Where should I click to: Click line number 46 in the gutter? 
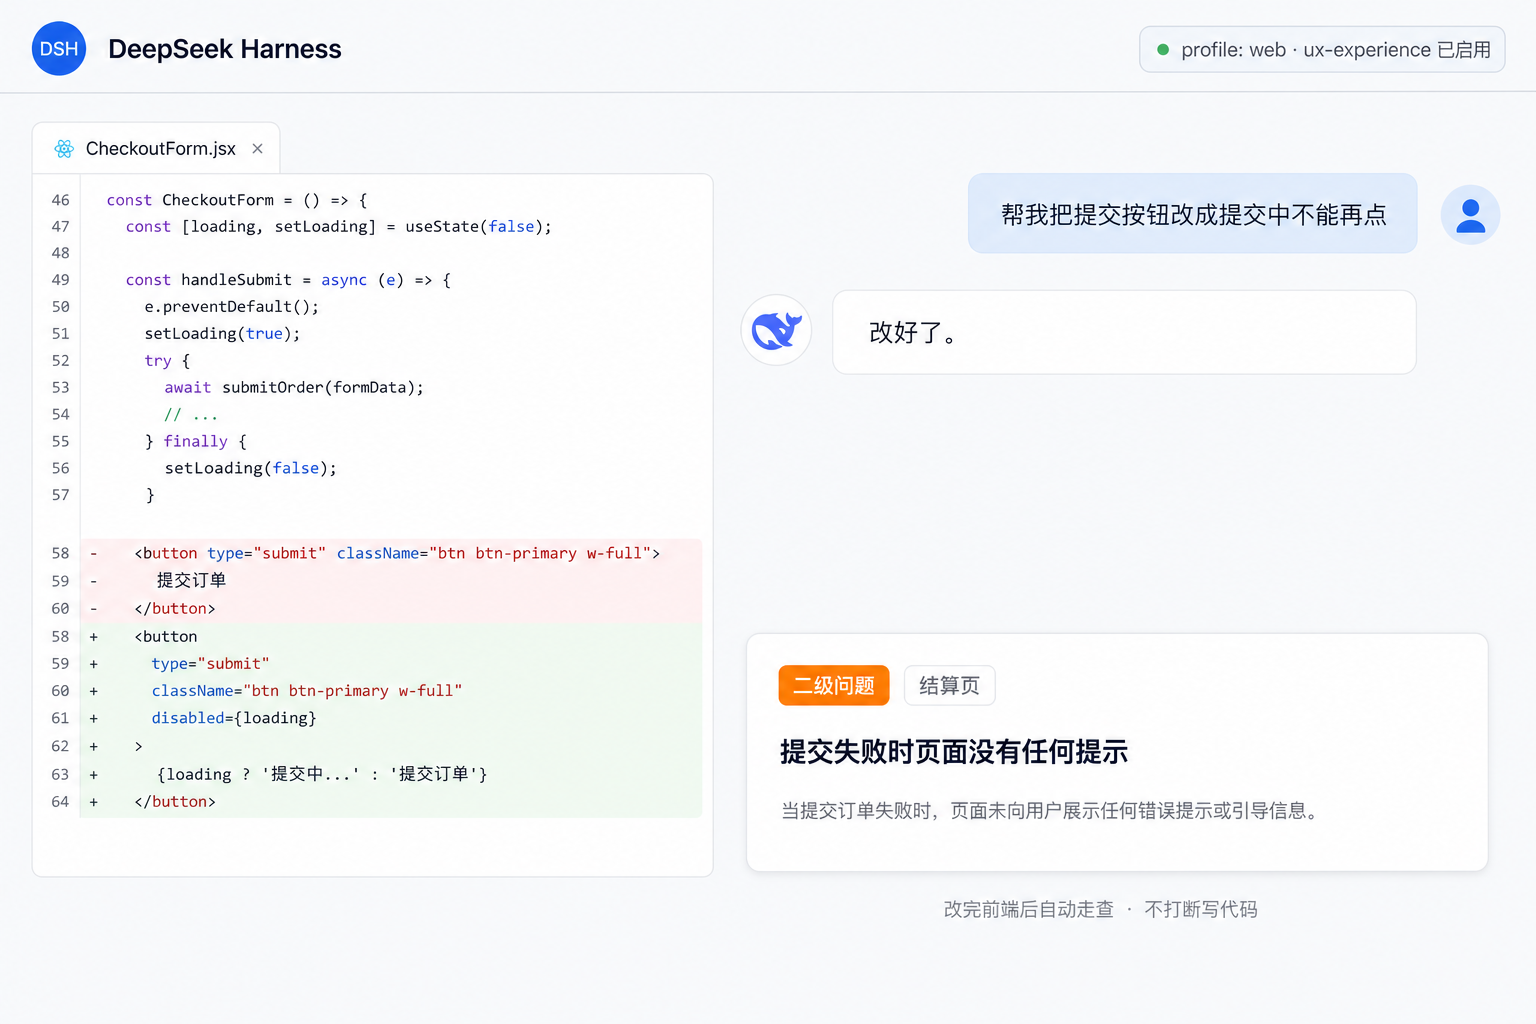(60, 200)
